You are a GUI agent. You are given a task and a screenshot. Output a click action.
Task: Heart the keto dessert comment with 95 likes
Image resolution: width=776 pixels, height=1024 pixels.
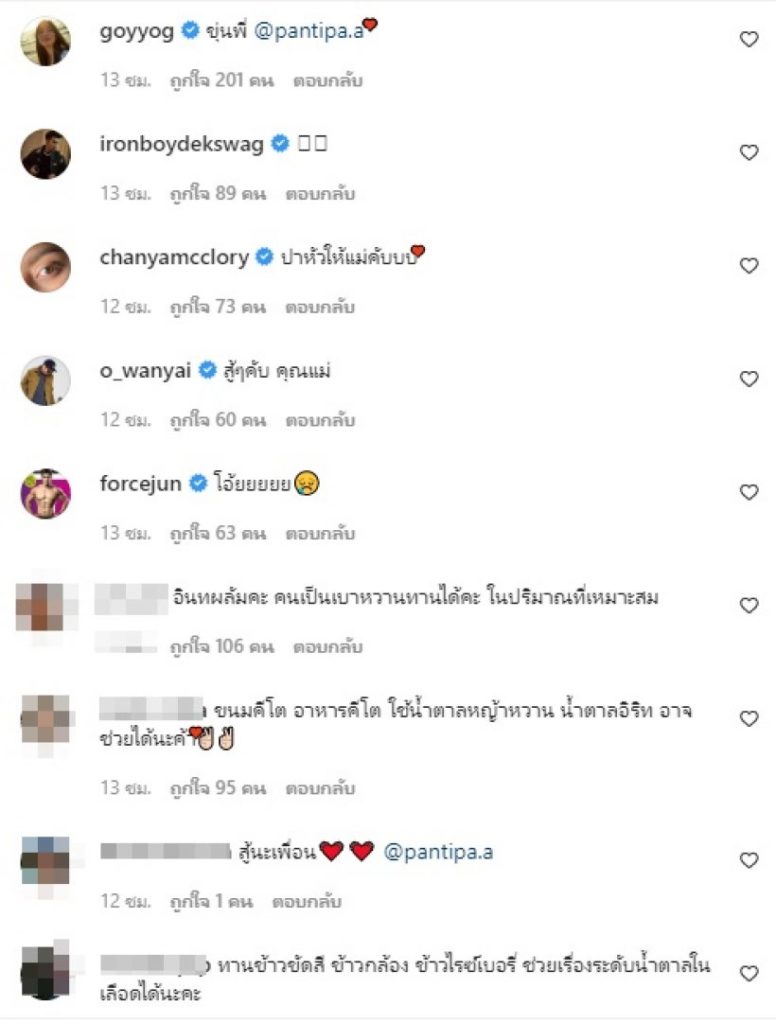(749, 718)
